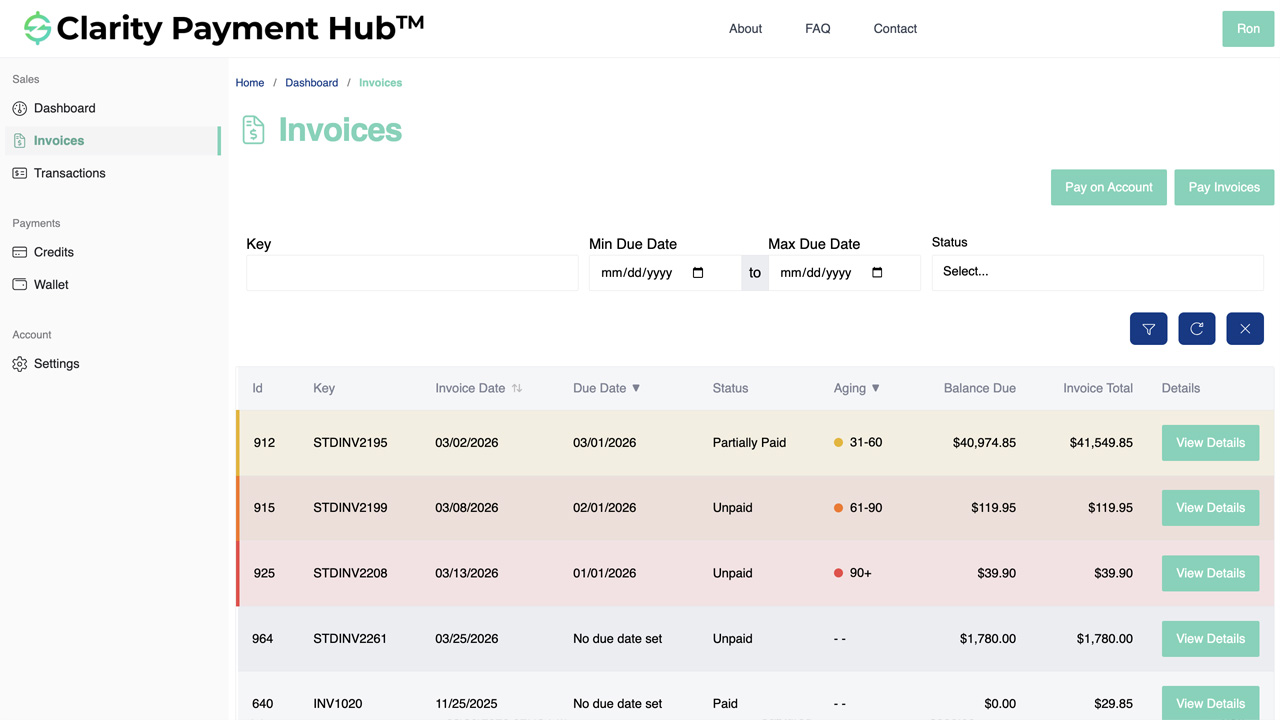Click the Transactions card icon in sidebar
Viewport: 1280px width, 720px height.
tap(19, 173)
